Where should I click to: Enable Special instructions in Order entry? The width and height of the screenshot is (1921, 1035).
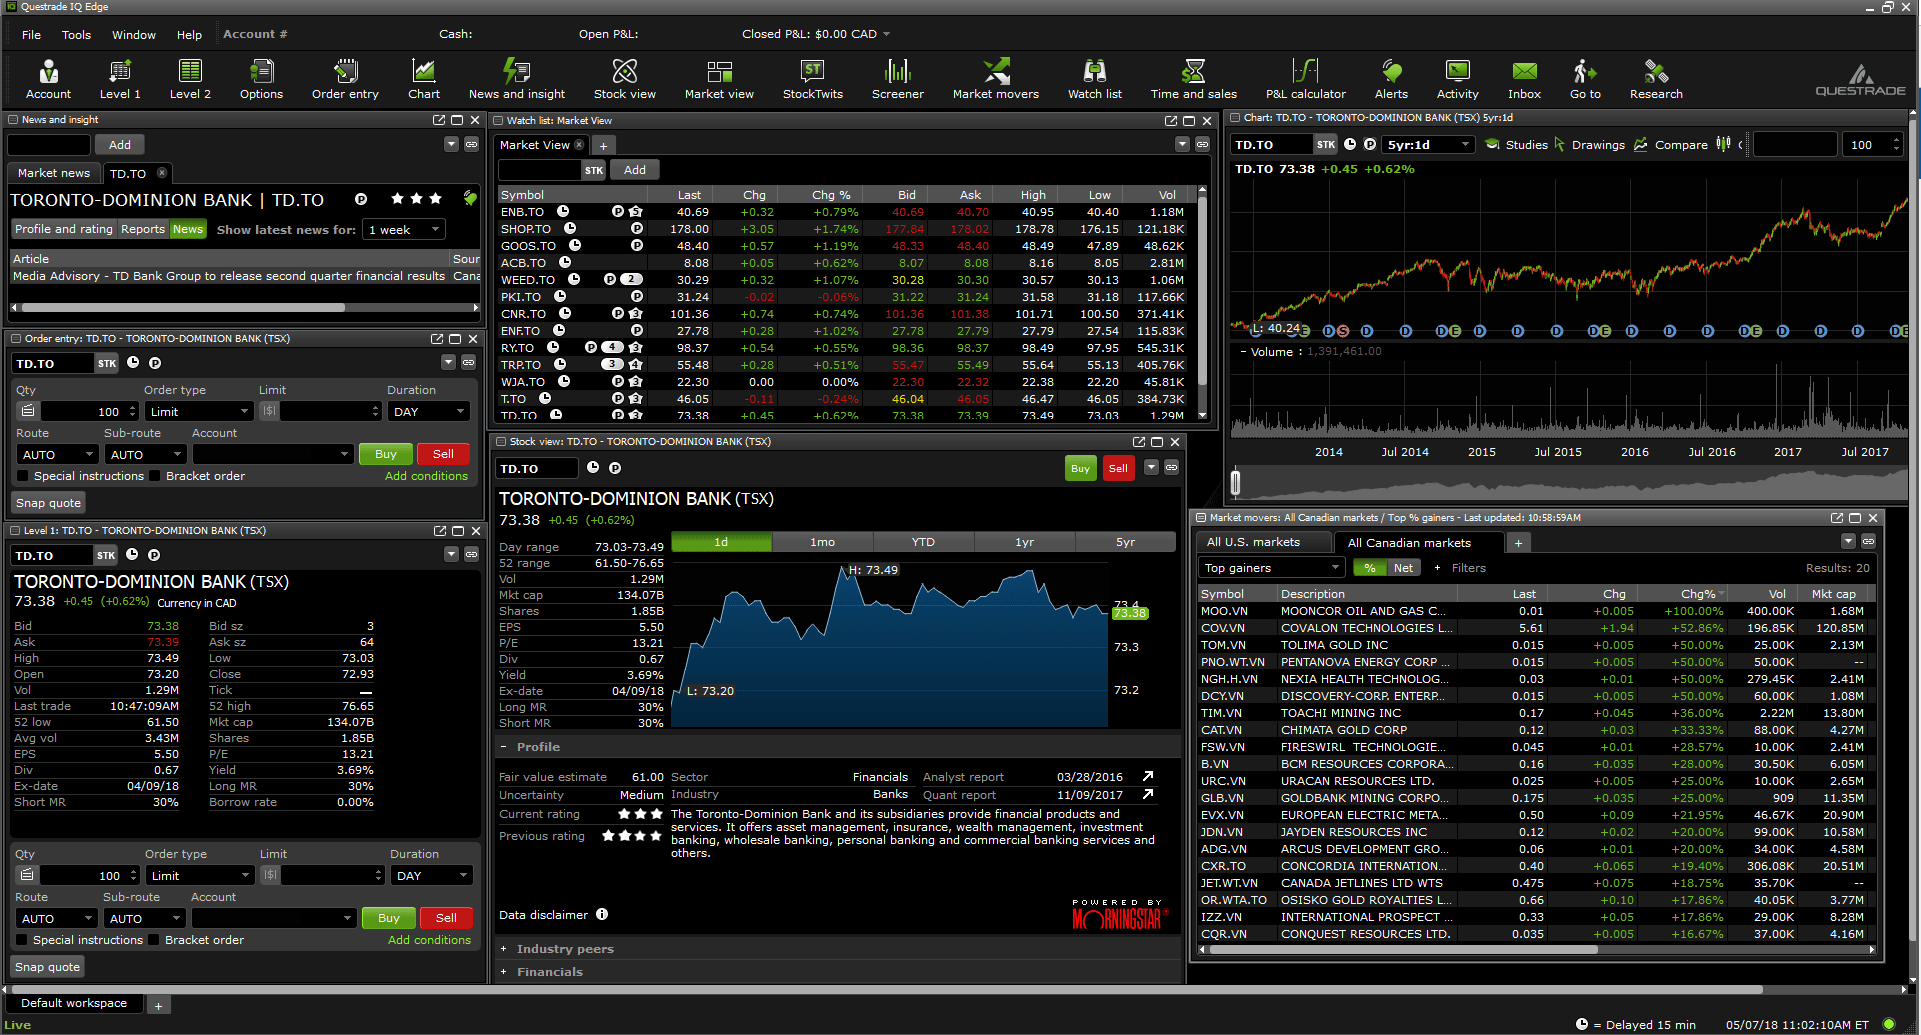click(x=23, y=476)
